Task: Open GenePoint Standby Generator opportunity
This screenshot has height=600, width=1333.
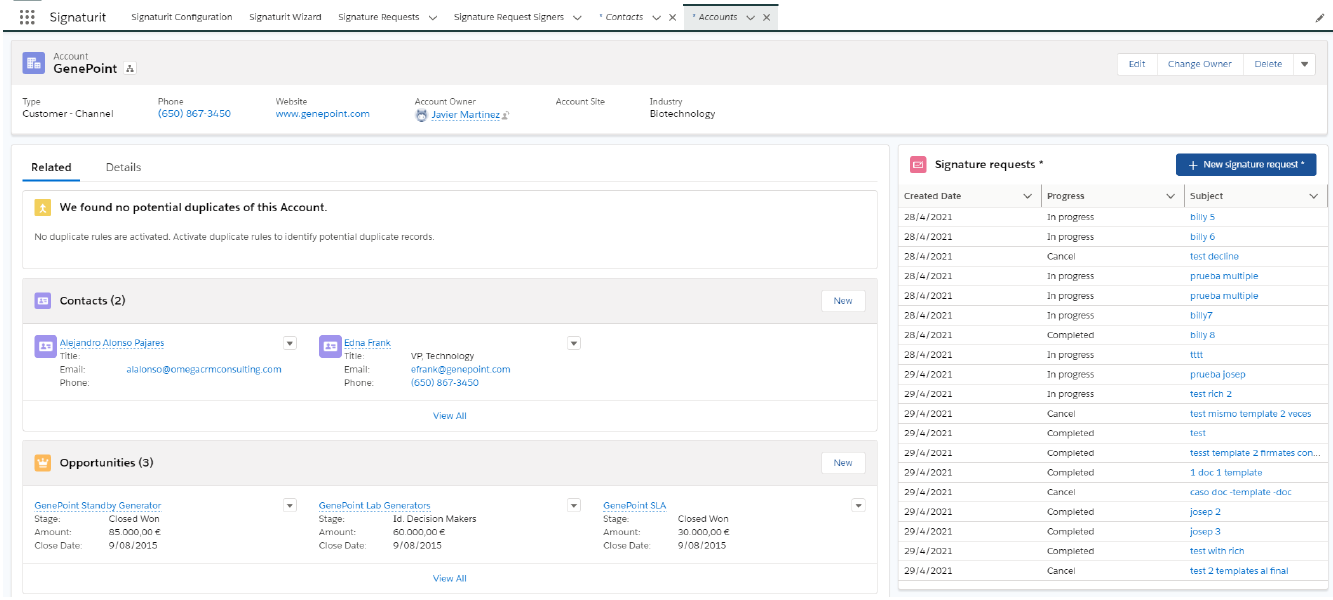Action: (98, 506)
